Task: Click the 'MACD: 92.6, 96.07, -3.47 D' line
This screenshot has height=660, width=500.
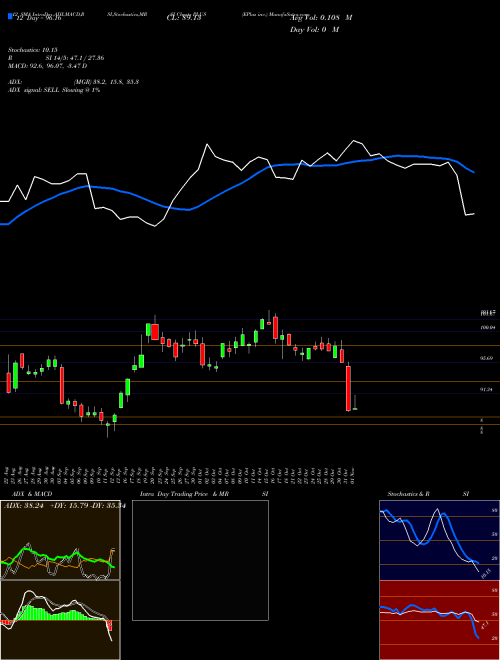Action: tap(48, 66)
